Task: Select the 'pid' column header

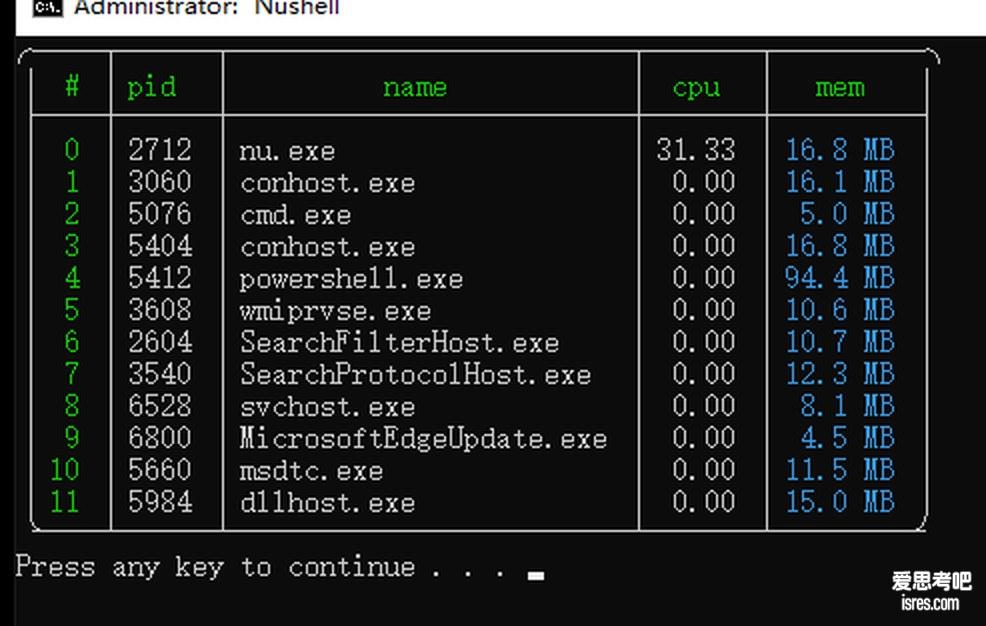Action: [x=152, y=87]
